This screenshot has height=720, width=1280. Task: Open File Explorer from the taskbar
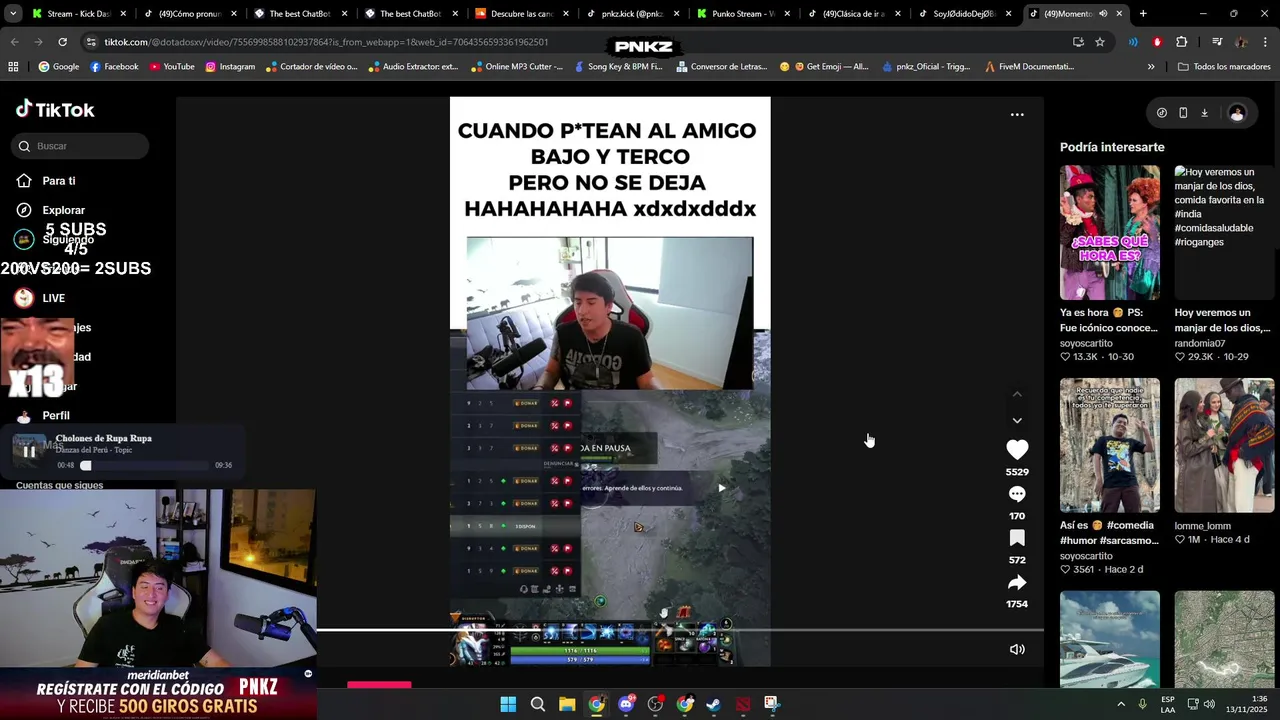pyautogui.click(x=567, y=704)
